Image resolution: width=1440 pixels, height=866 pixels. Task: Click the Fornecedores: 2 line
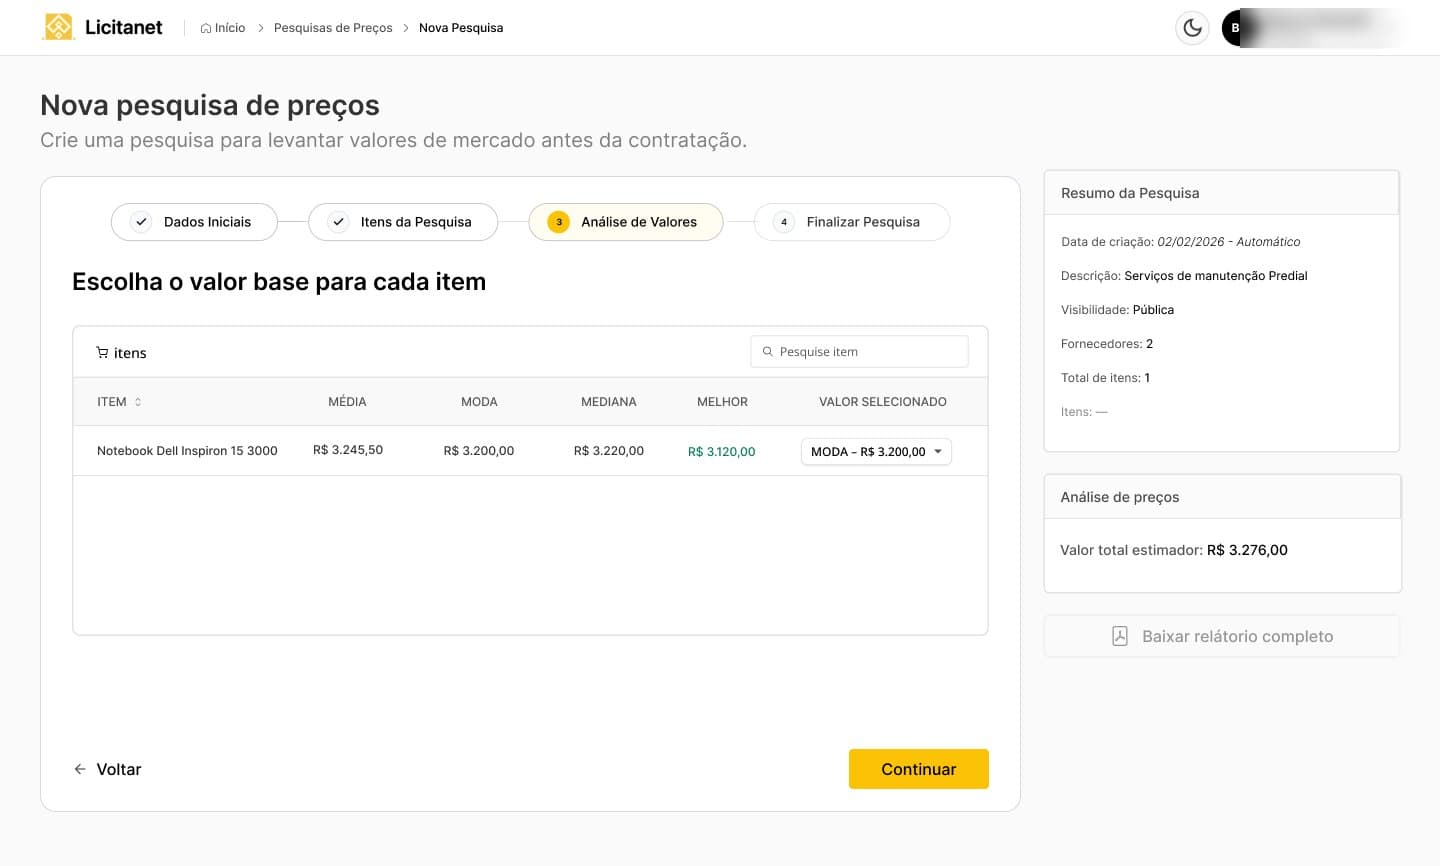coord(1107,344)
